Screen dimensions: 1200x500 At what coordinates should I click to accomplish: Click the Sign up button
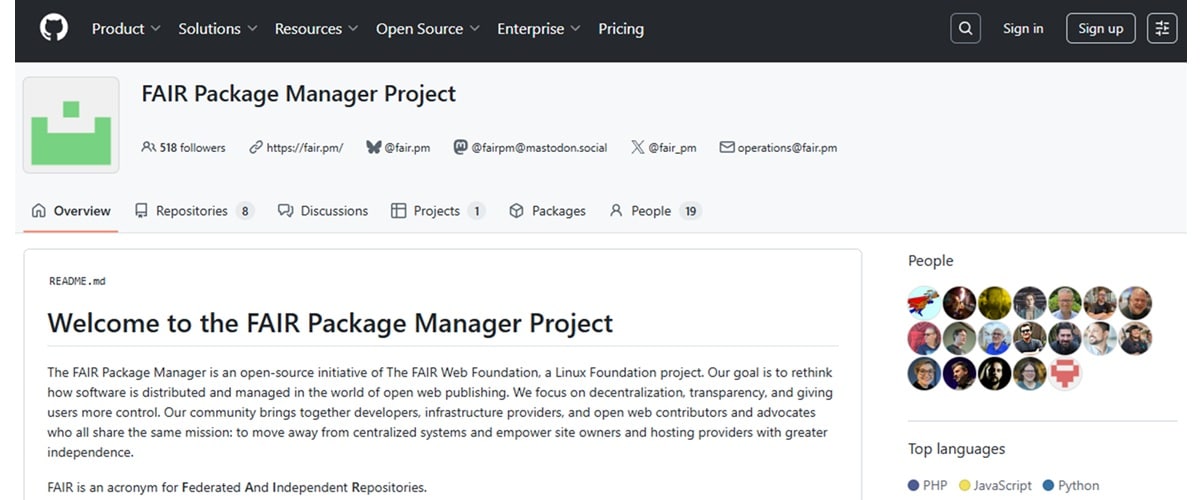coord(1100,29)
